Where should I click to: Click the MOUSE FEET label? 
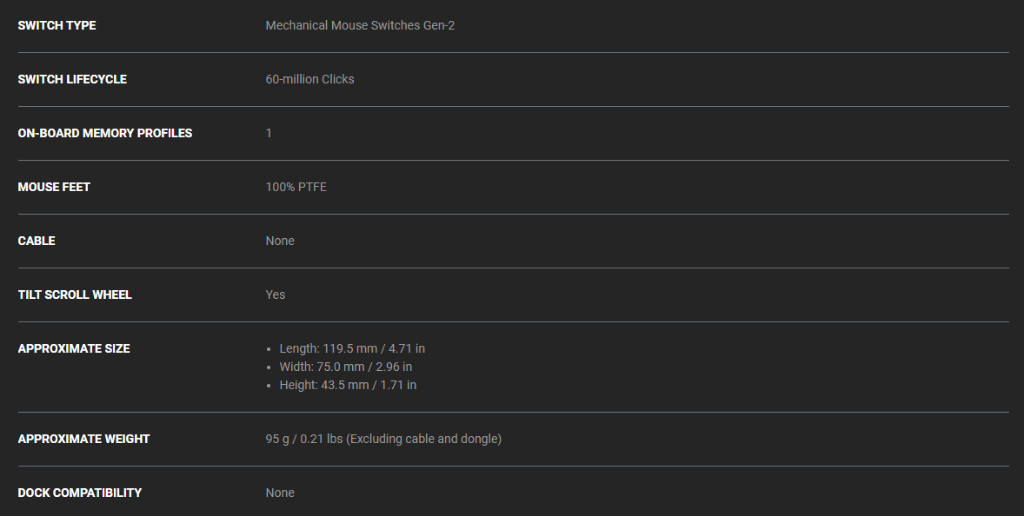(x=54, y=187)
